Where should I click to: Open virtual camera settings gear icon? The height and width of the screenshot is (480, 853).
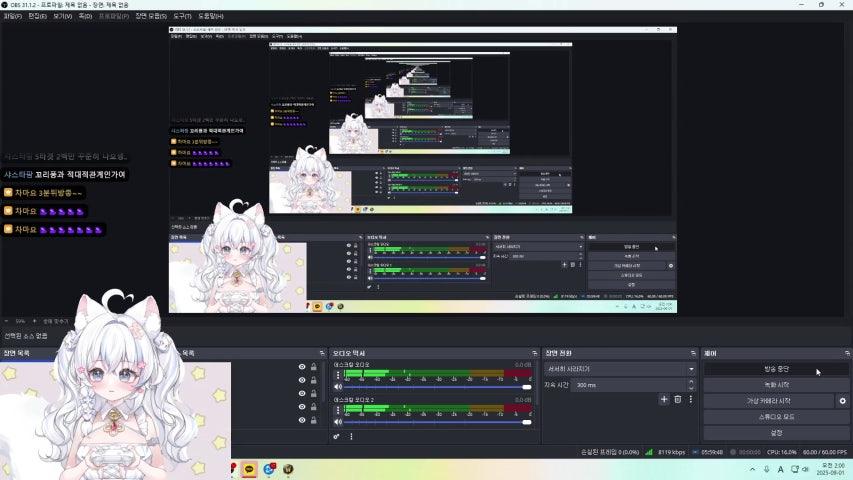point(842,401)
